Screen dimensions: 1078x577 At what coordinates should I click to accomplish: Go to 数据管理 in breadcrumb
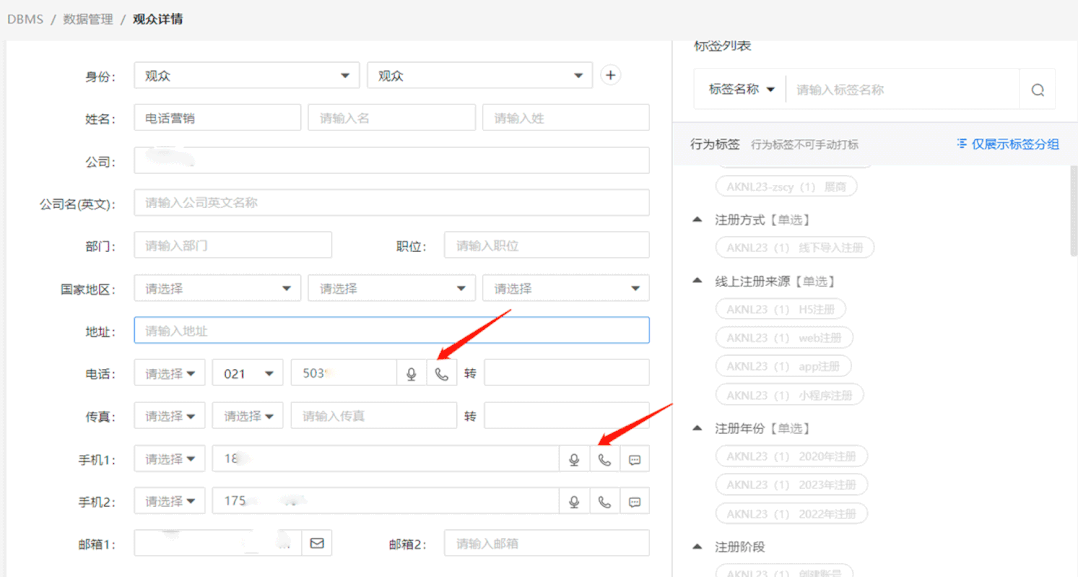click(x=88, y=19)
